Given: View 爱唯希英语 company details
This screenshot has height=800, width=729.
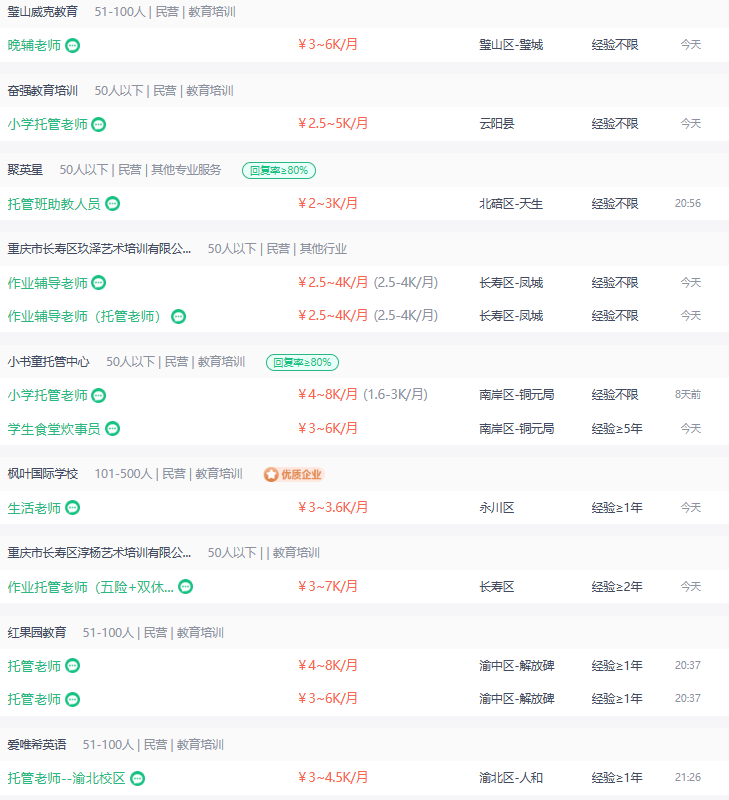Looking at the screenshot, I should 37,745.
